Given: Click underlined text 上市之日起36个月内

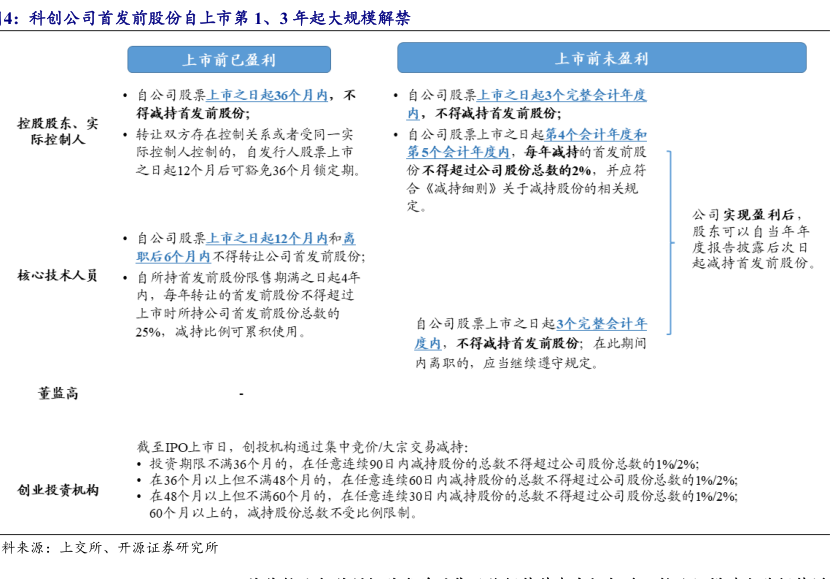Looking at the screenshot, I should [x=267, y=96].
